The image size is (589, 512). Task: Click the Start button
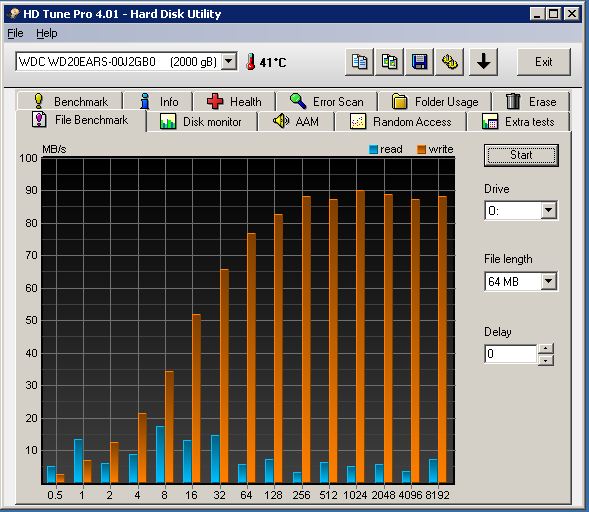pos(521,155)
